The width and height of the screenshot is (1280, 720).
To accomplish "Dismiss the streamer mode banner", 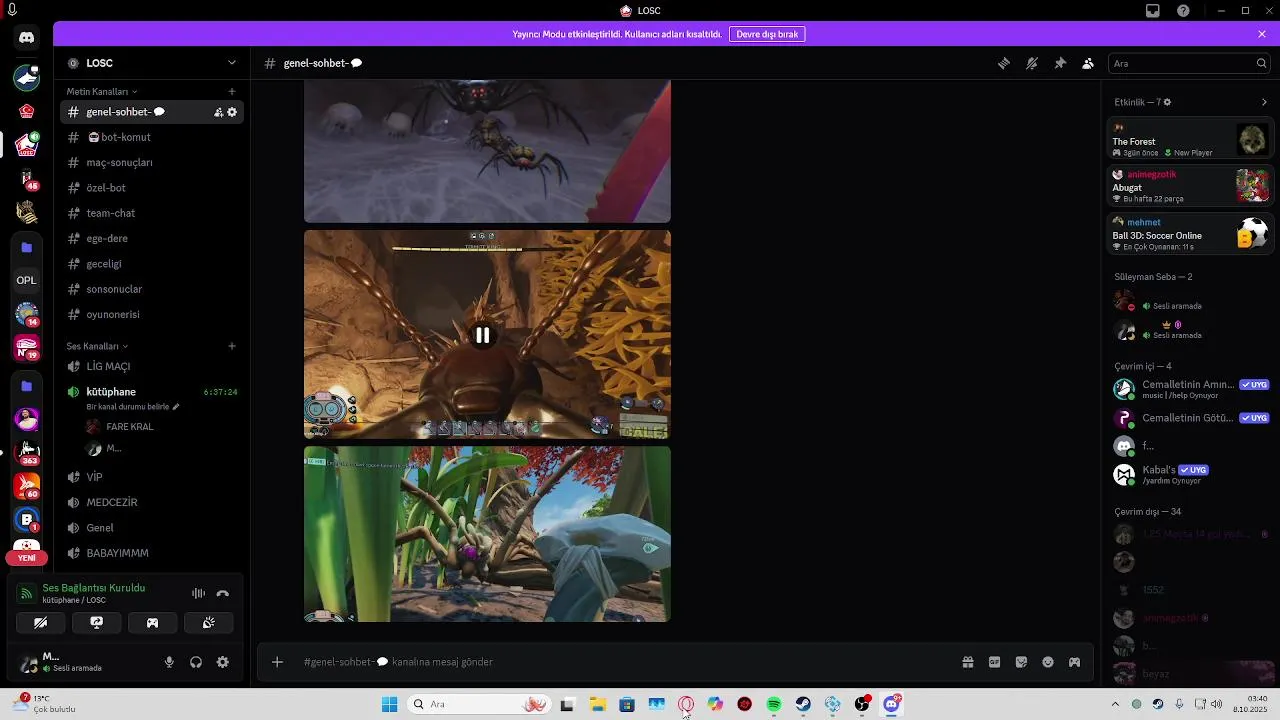I will (1262, 34).
